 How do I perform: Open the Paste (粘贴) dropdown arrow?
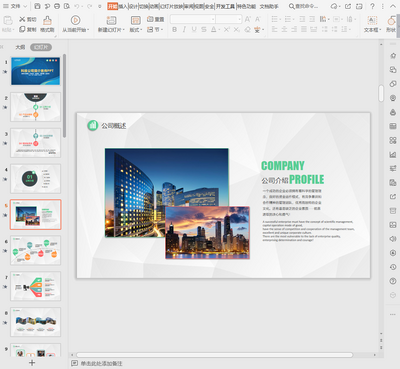point(13,30)
